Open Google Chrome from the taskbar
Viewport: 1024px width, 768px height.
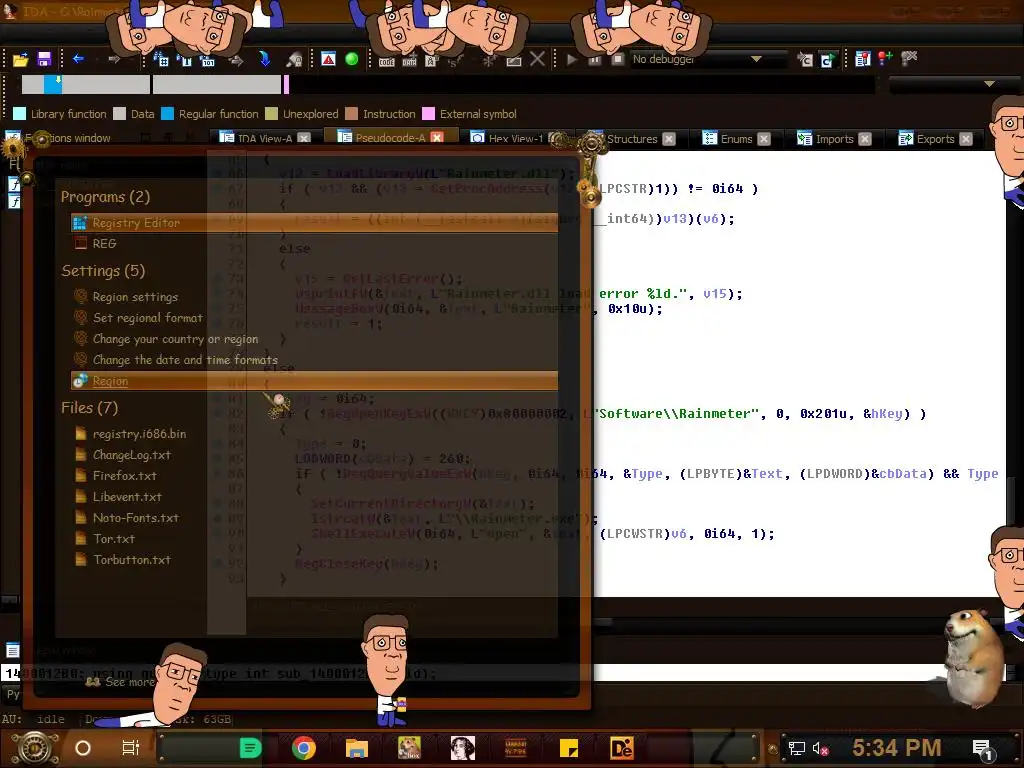[304, 748]
